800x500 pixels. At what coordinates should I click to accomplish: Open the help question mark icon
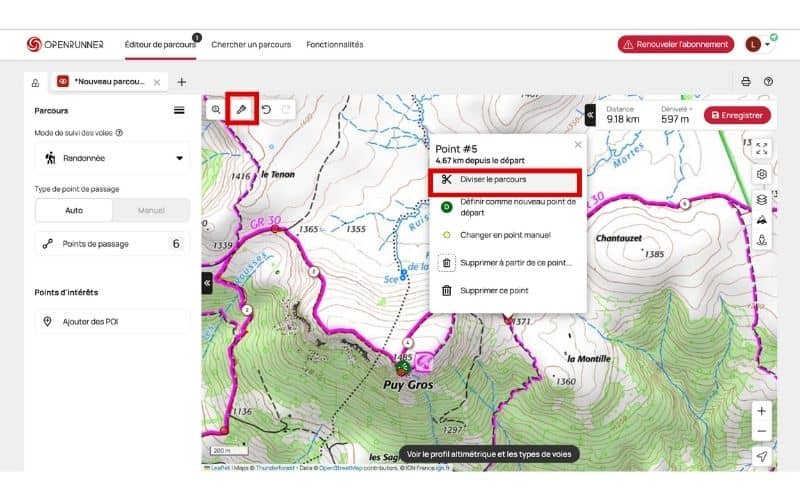coord(768,82)
